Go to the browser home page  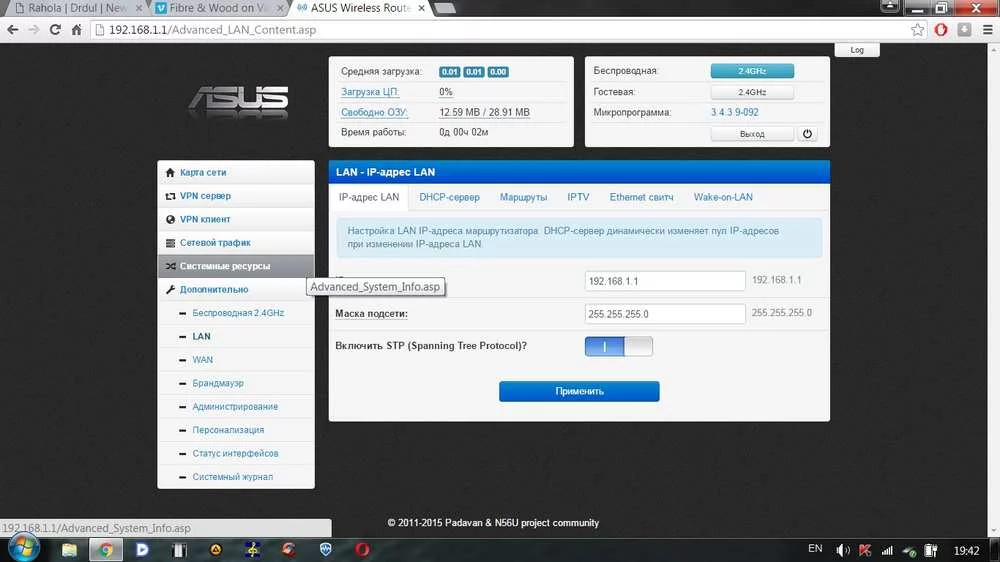point(77,29)
